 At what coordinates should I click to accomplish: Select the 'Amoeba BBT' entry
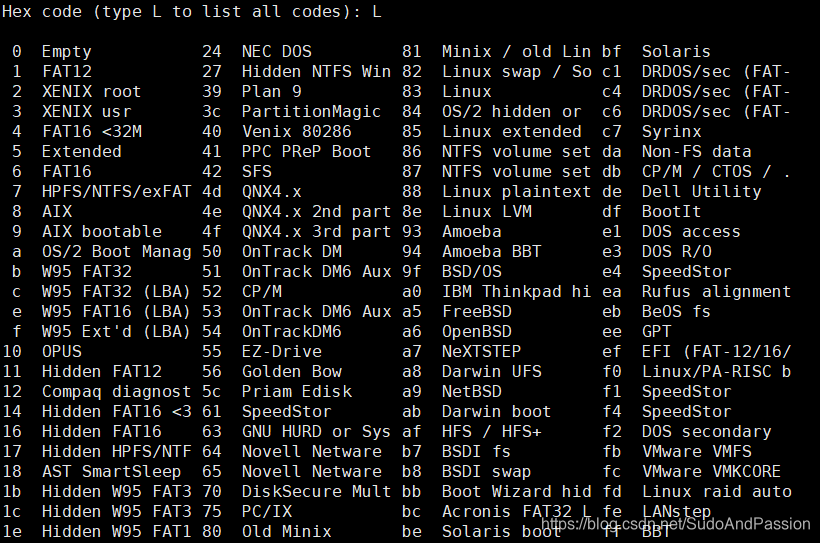[x=492, y=252]
